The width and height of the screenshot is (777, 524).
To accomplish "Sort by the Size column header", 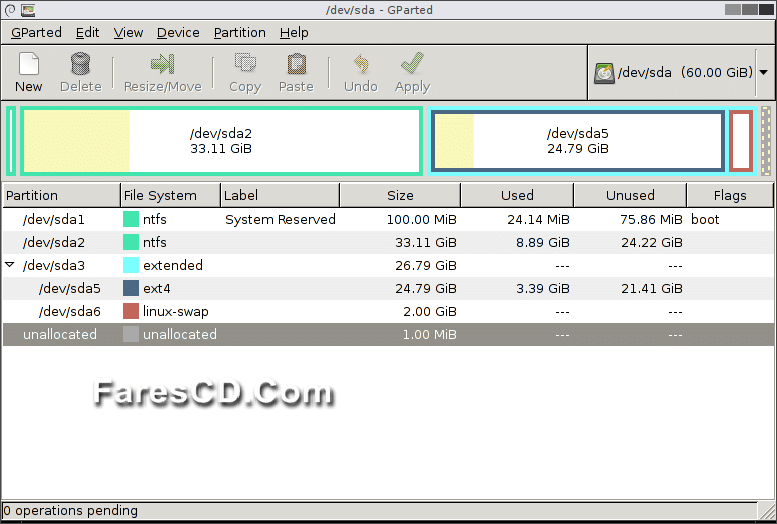I will click(x=400, y=195).
